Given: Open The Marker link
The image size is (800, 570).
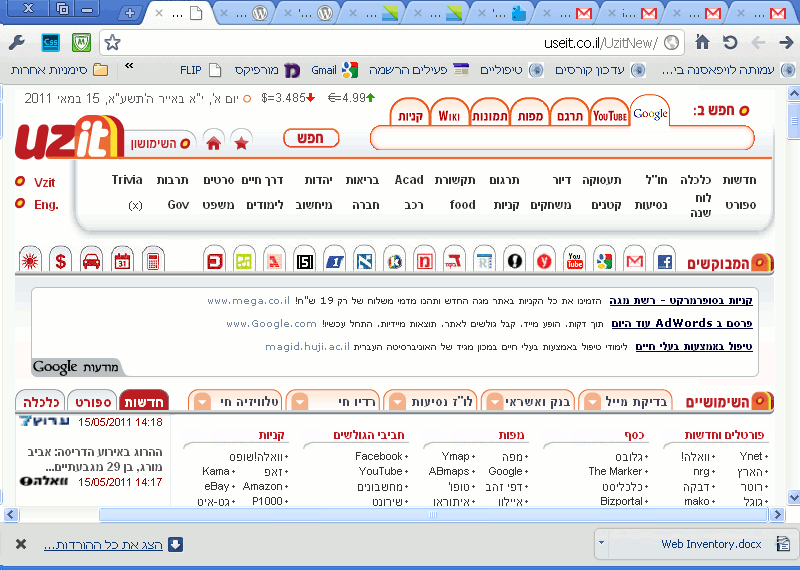Looking at the screenshot, I should click(x=615, y=471).
